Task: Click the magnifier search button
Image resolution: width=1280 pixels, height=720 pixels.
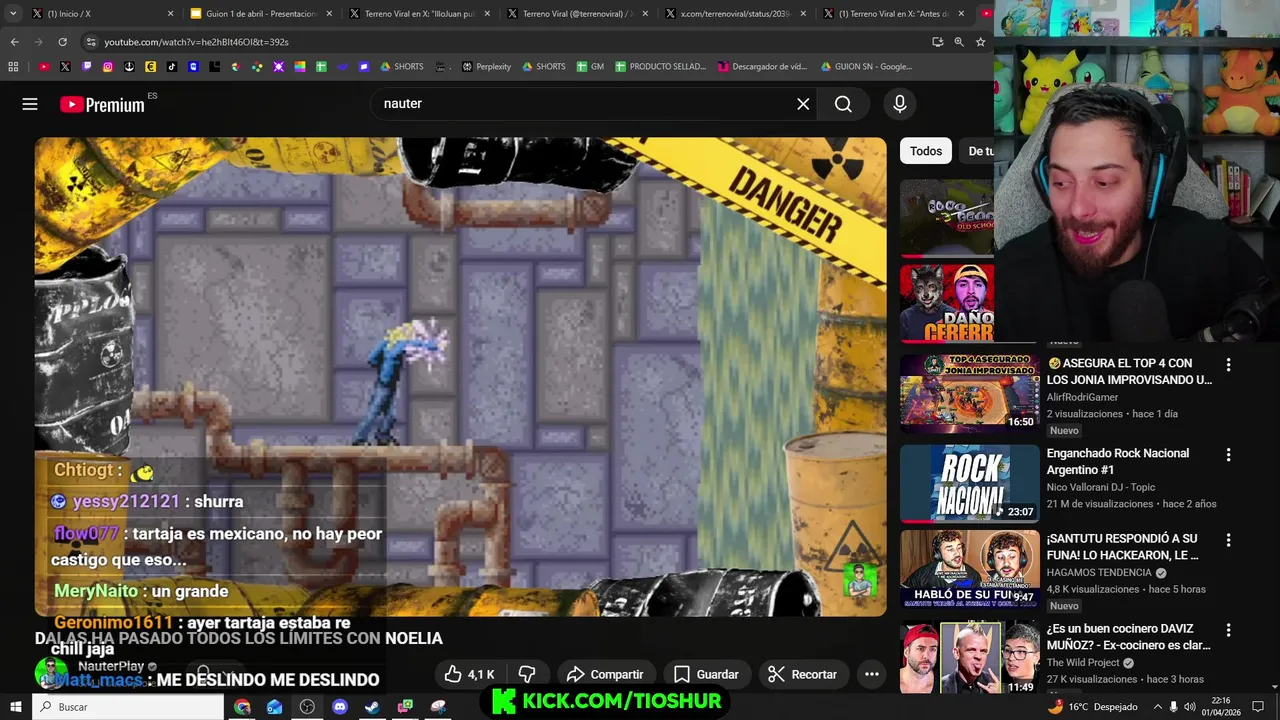Action: tap(843, 104)
